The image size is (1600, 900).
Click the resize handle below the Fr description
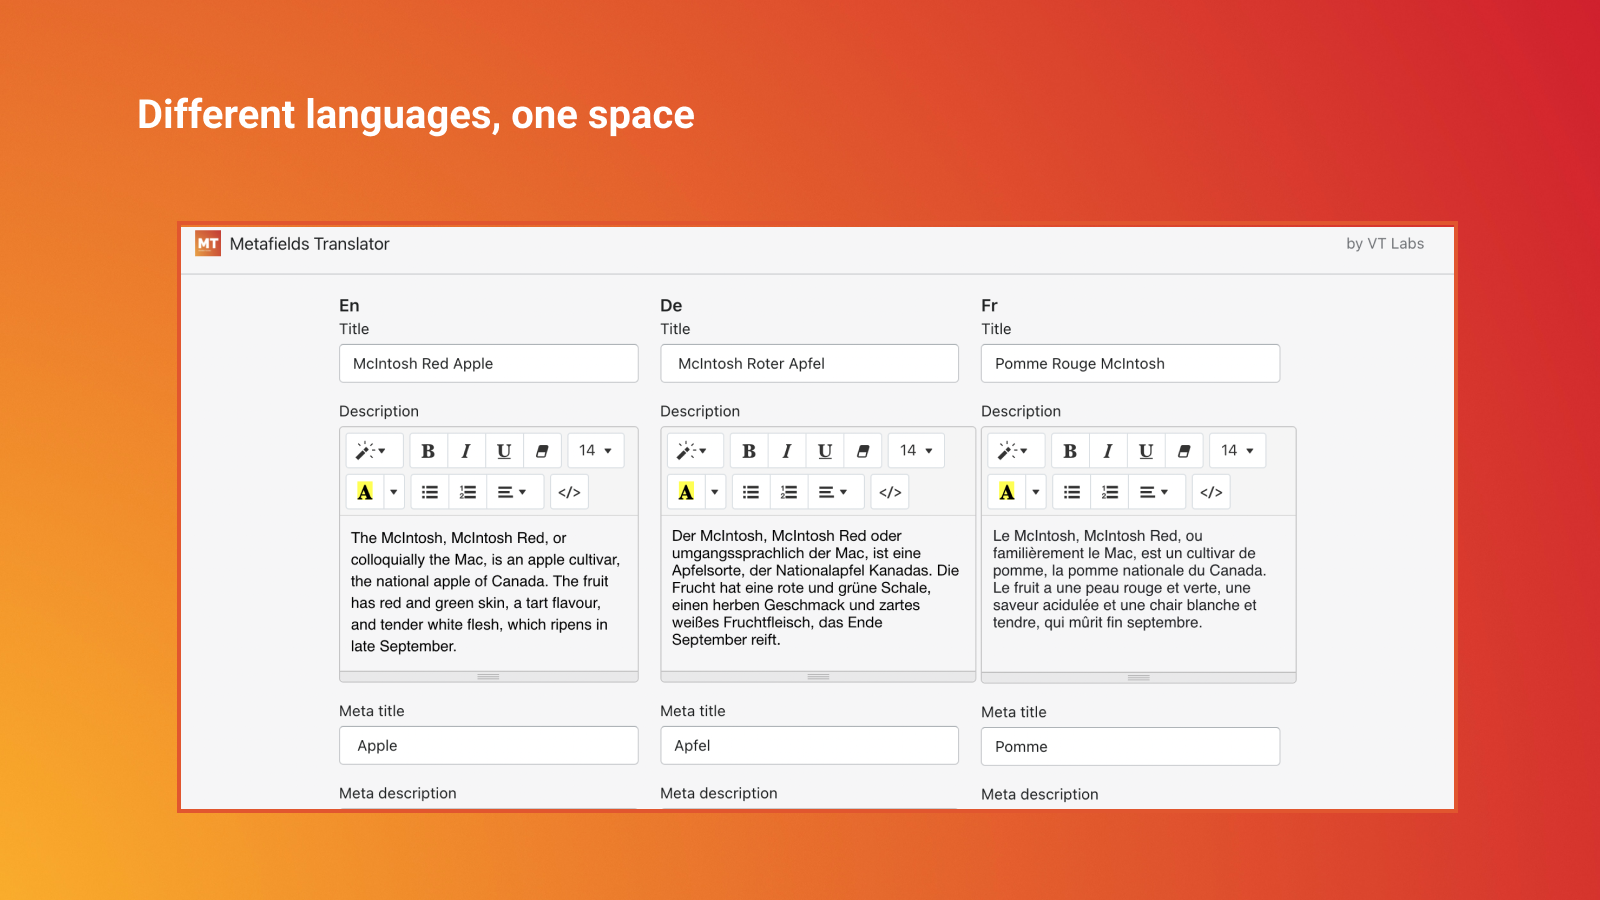pyautogui.click(x=1139, y=677)
